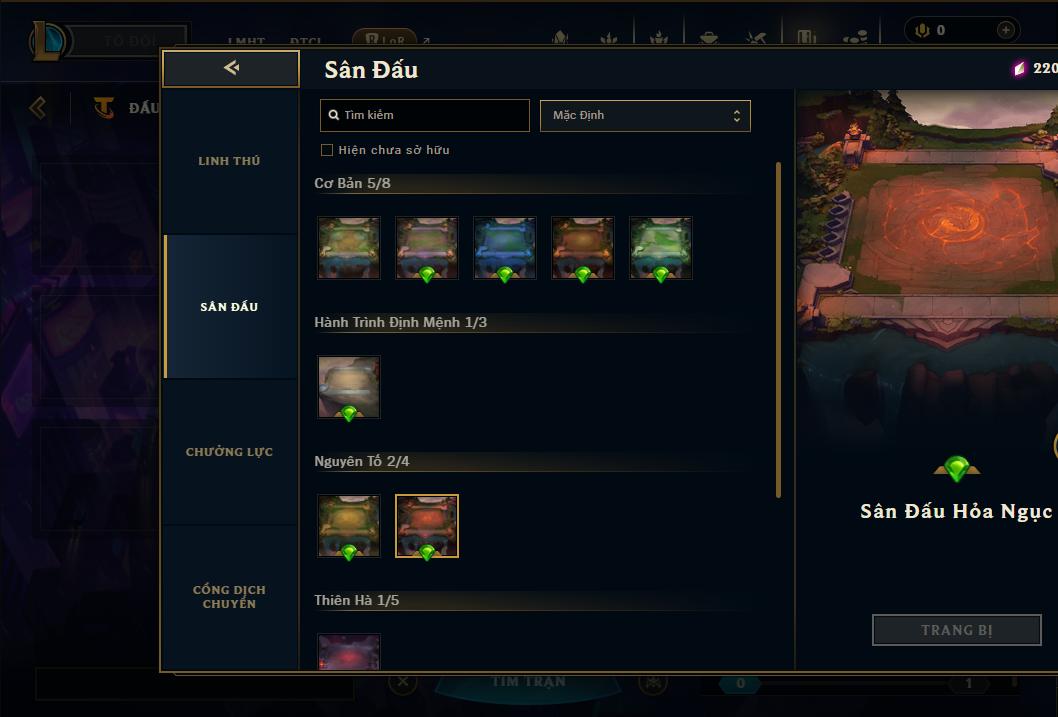Click the League of Legends logo icon
The height and width of the screenshot is (717, 1058).
49,40
